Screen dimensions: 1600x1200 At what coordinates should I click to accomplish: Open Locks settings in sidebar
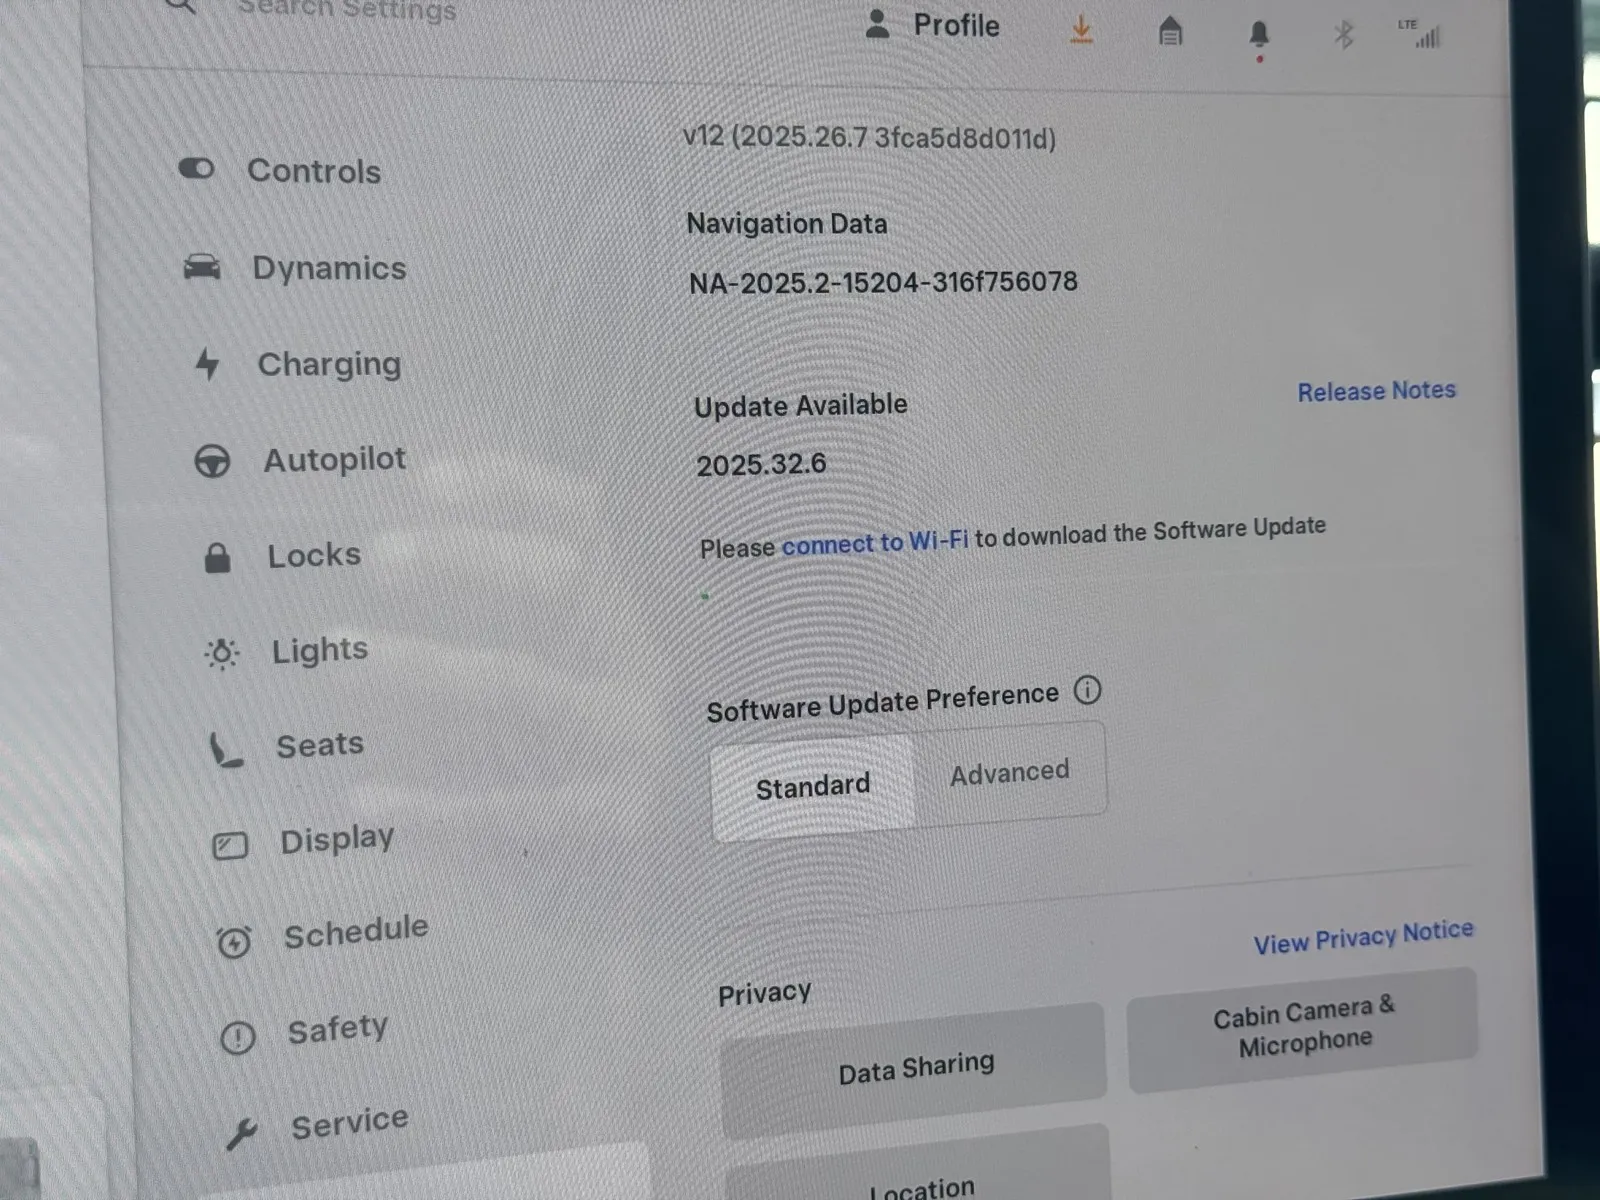tap(313, 555)
